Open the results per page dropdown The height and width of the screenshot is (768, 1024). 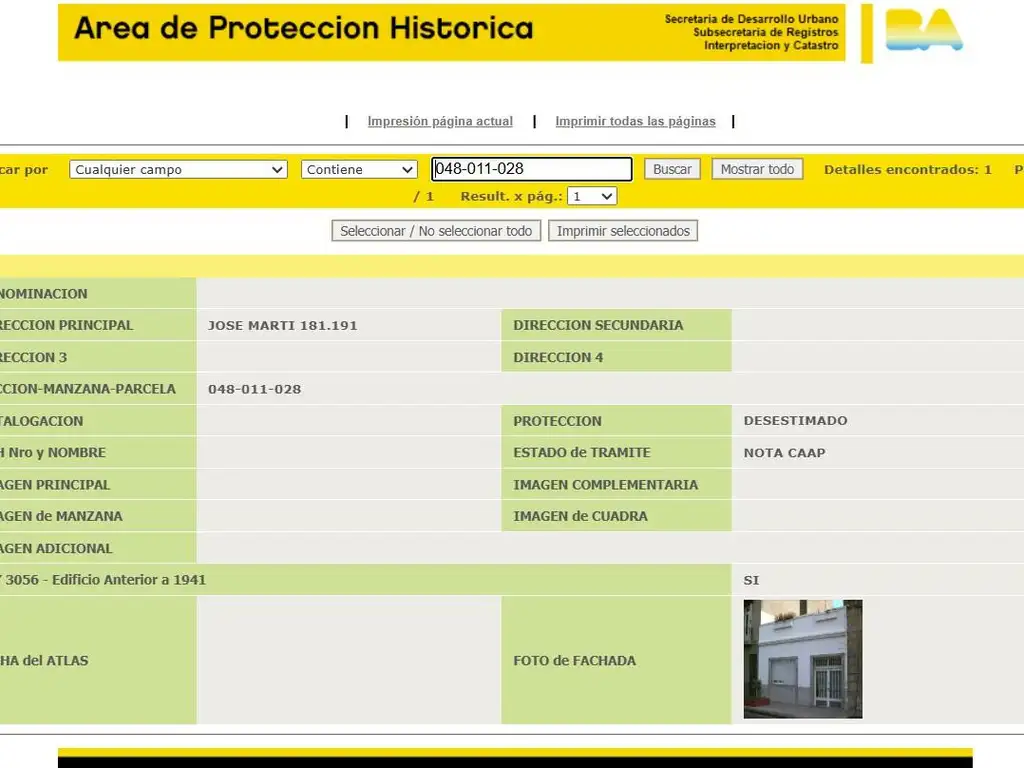pyautogui.click(x=592, y=196)
